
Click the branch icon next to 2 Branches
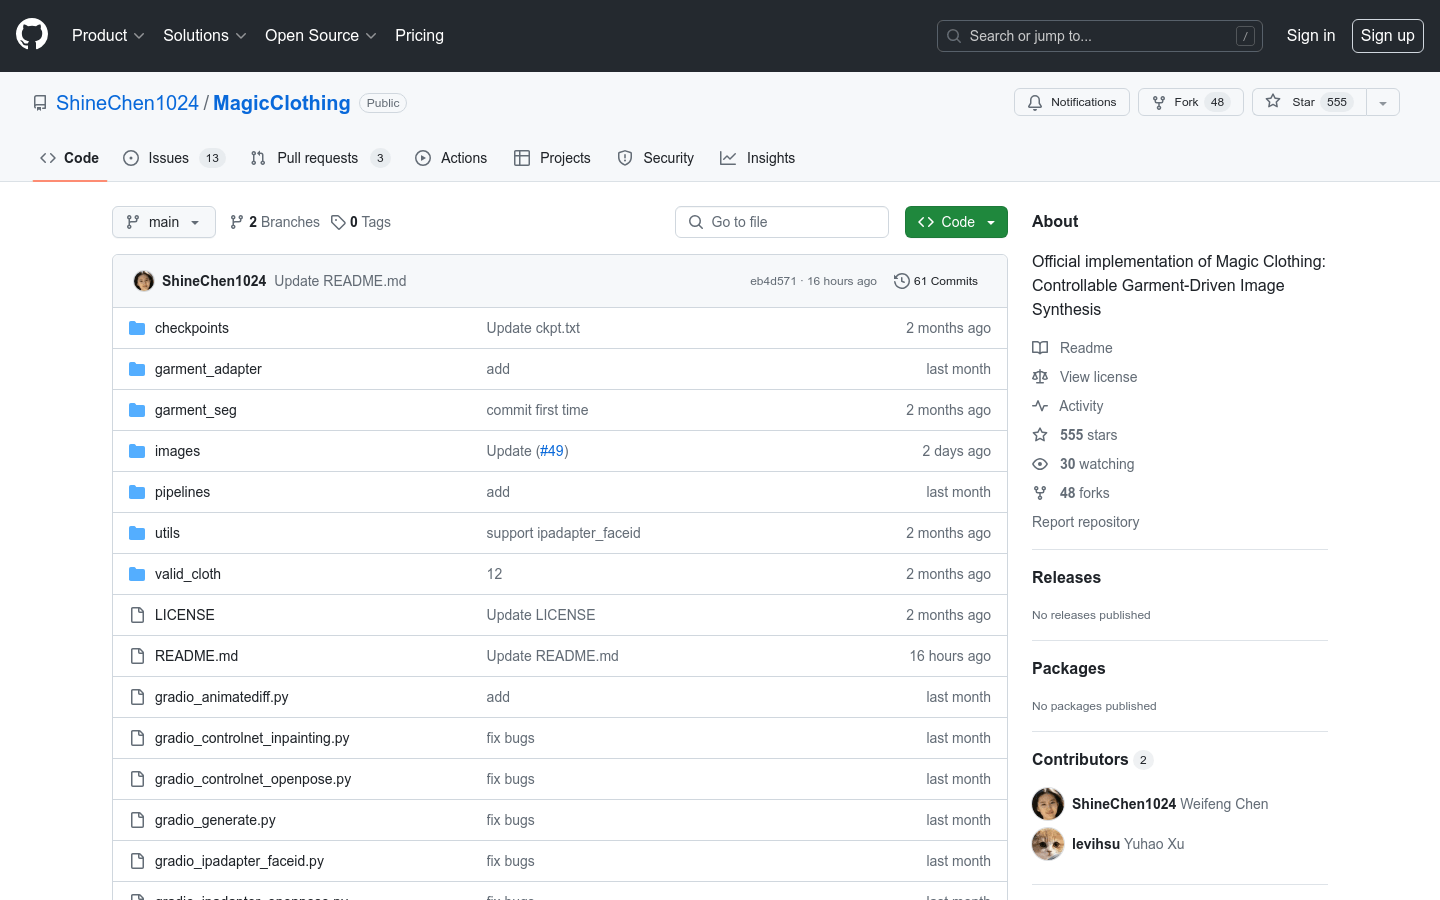[237, 222]
